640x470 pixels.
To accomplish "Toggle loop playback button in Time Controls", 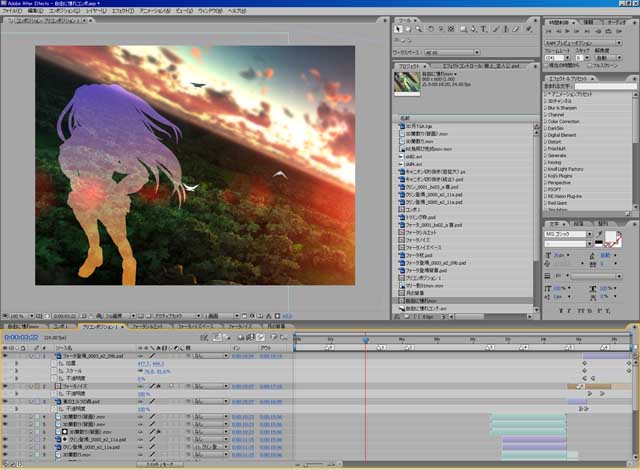I will [x=609, y=31].
